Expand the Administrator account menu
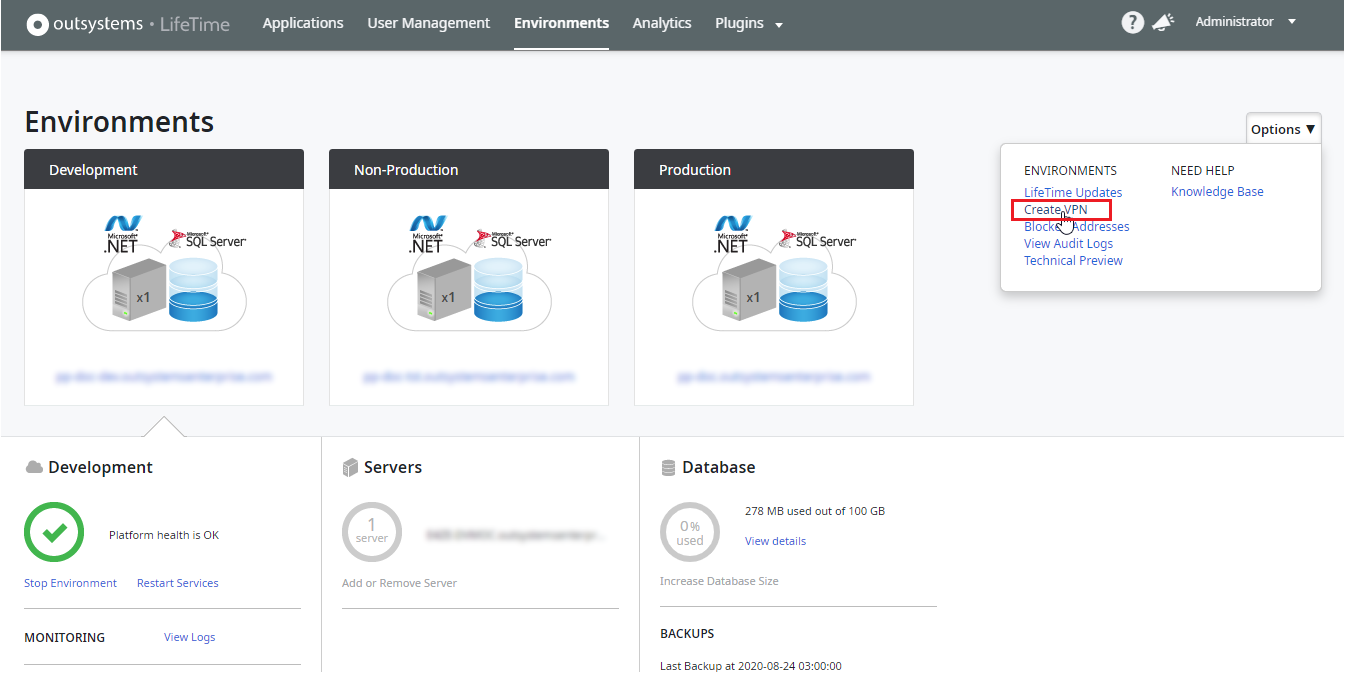 click(x=1243, y=21)
